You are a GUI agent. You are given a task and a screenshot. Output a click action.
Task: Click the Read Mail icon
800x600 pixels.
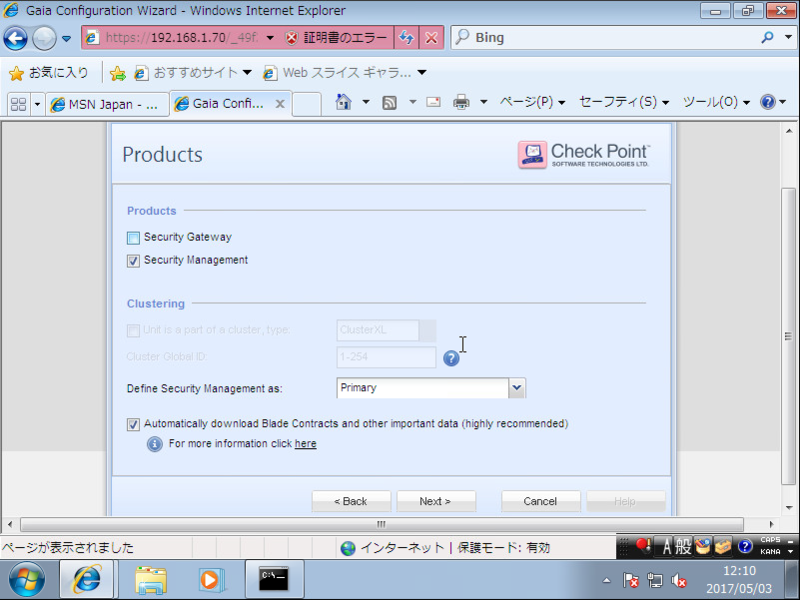pyautogui.click(x=433, y=103)
